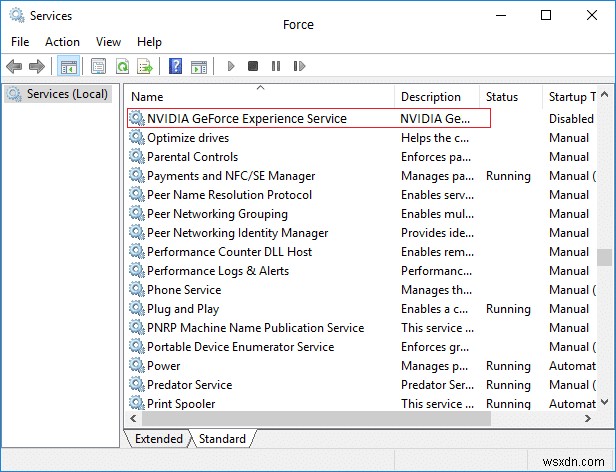Switch to the Standard tab
616x472 pixels.
[222, 439]
